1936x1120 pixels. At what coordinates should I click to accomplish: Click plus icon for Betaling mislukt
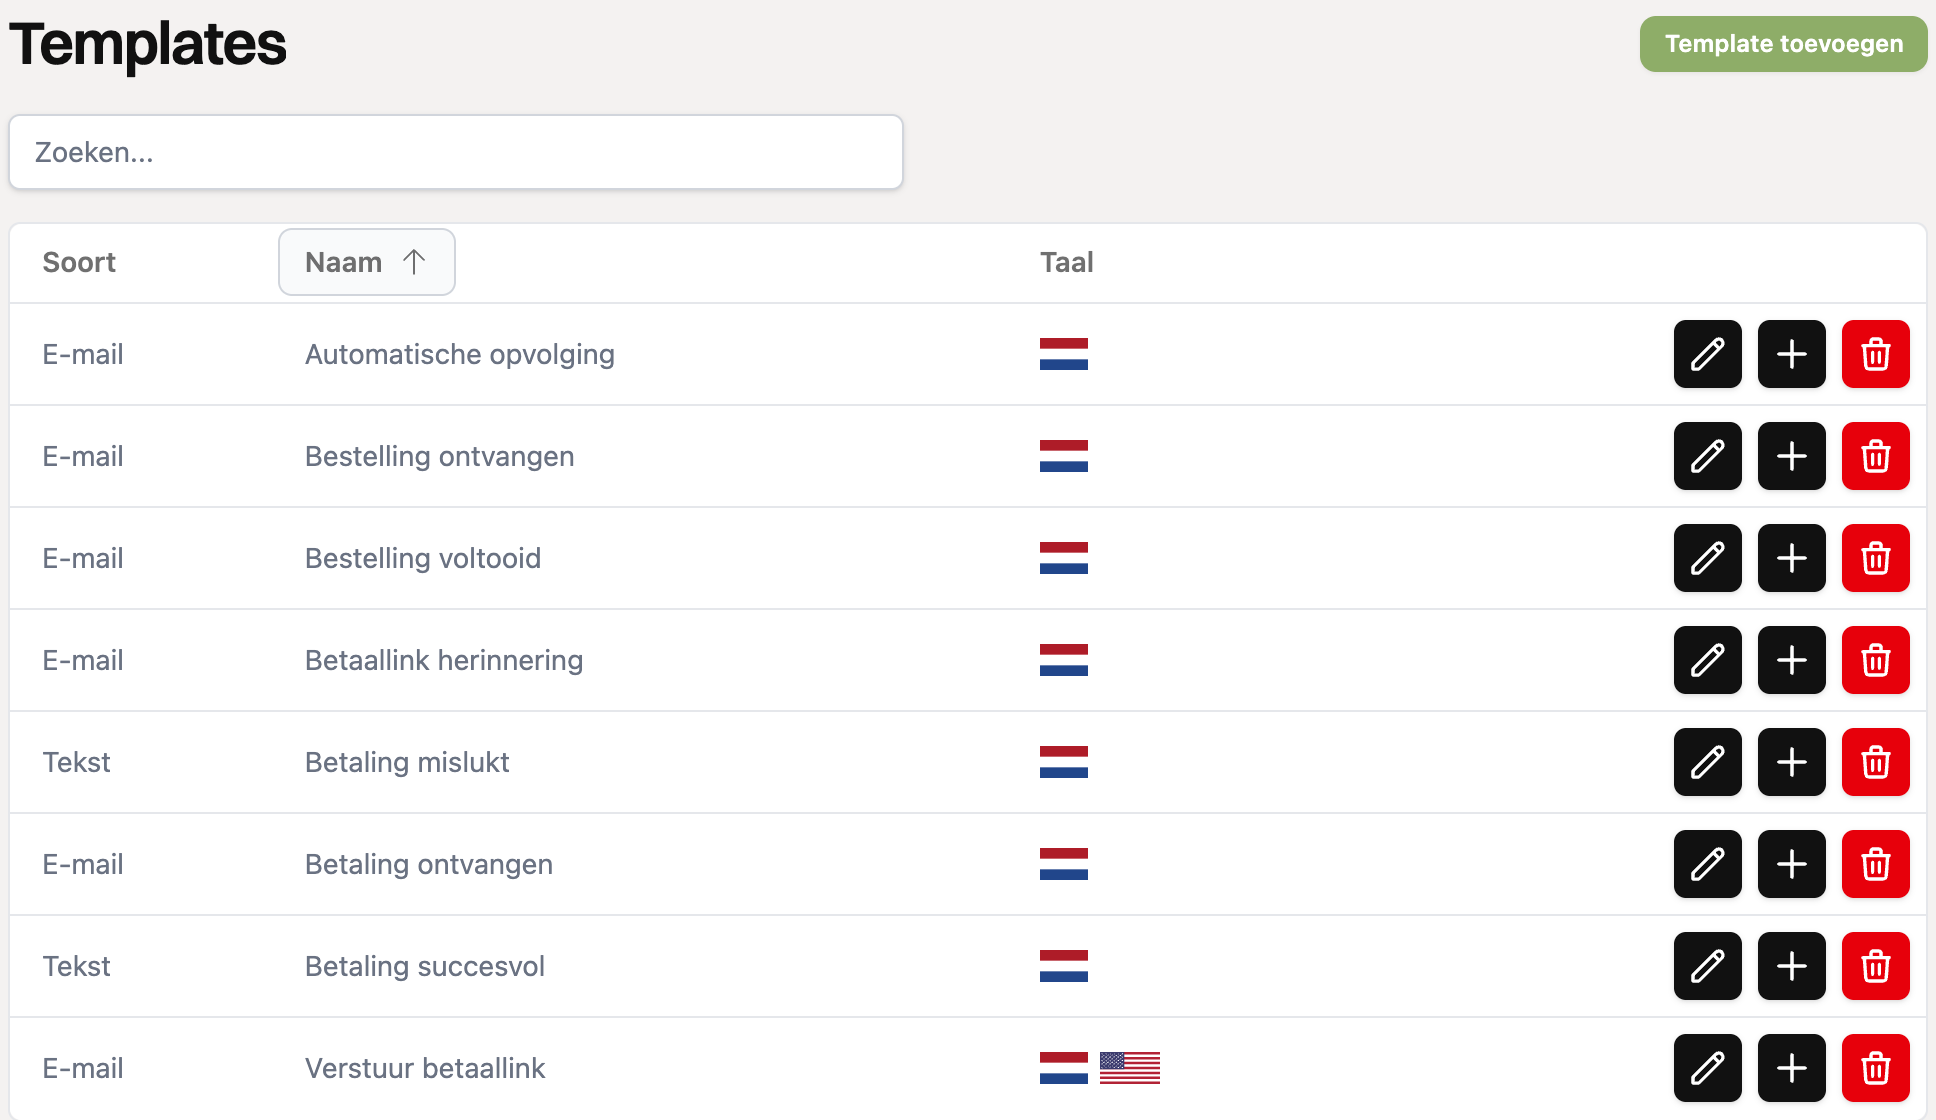(1792, 762)
